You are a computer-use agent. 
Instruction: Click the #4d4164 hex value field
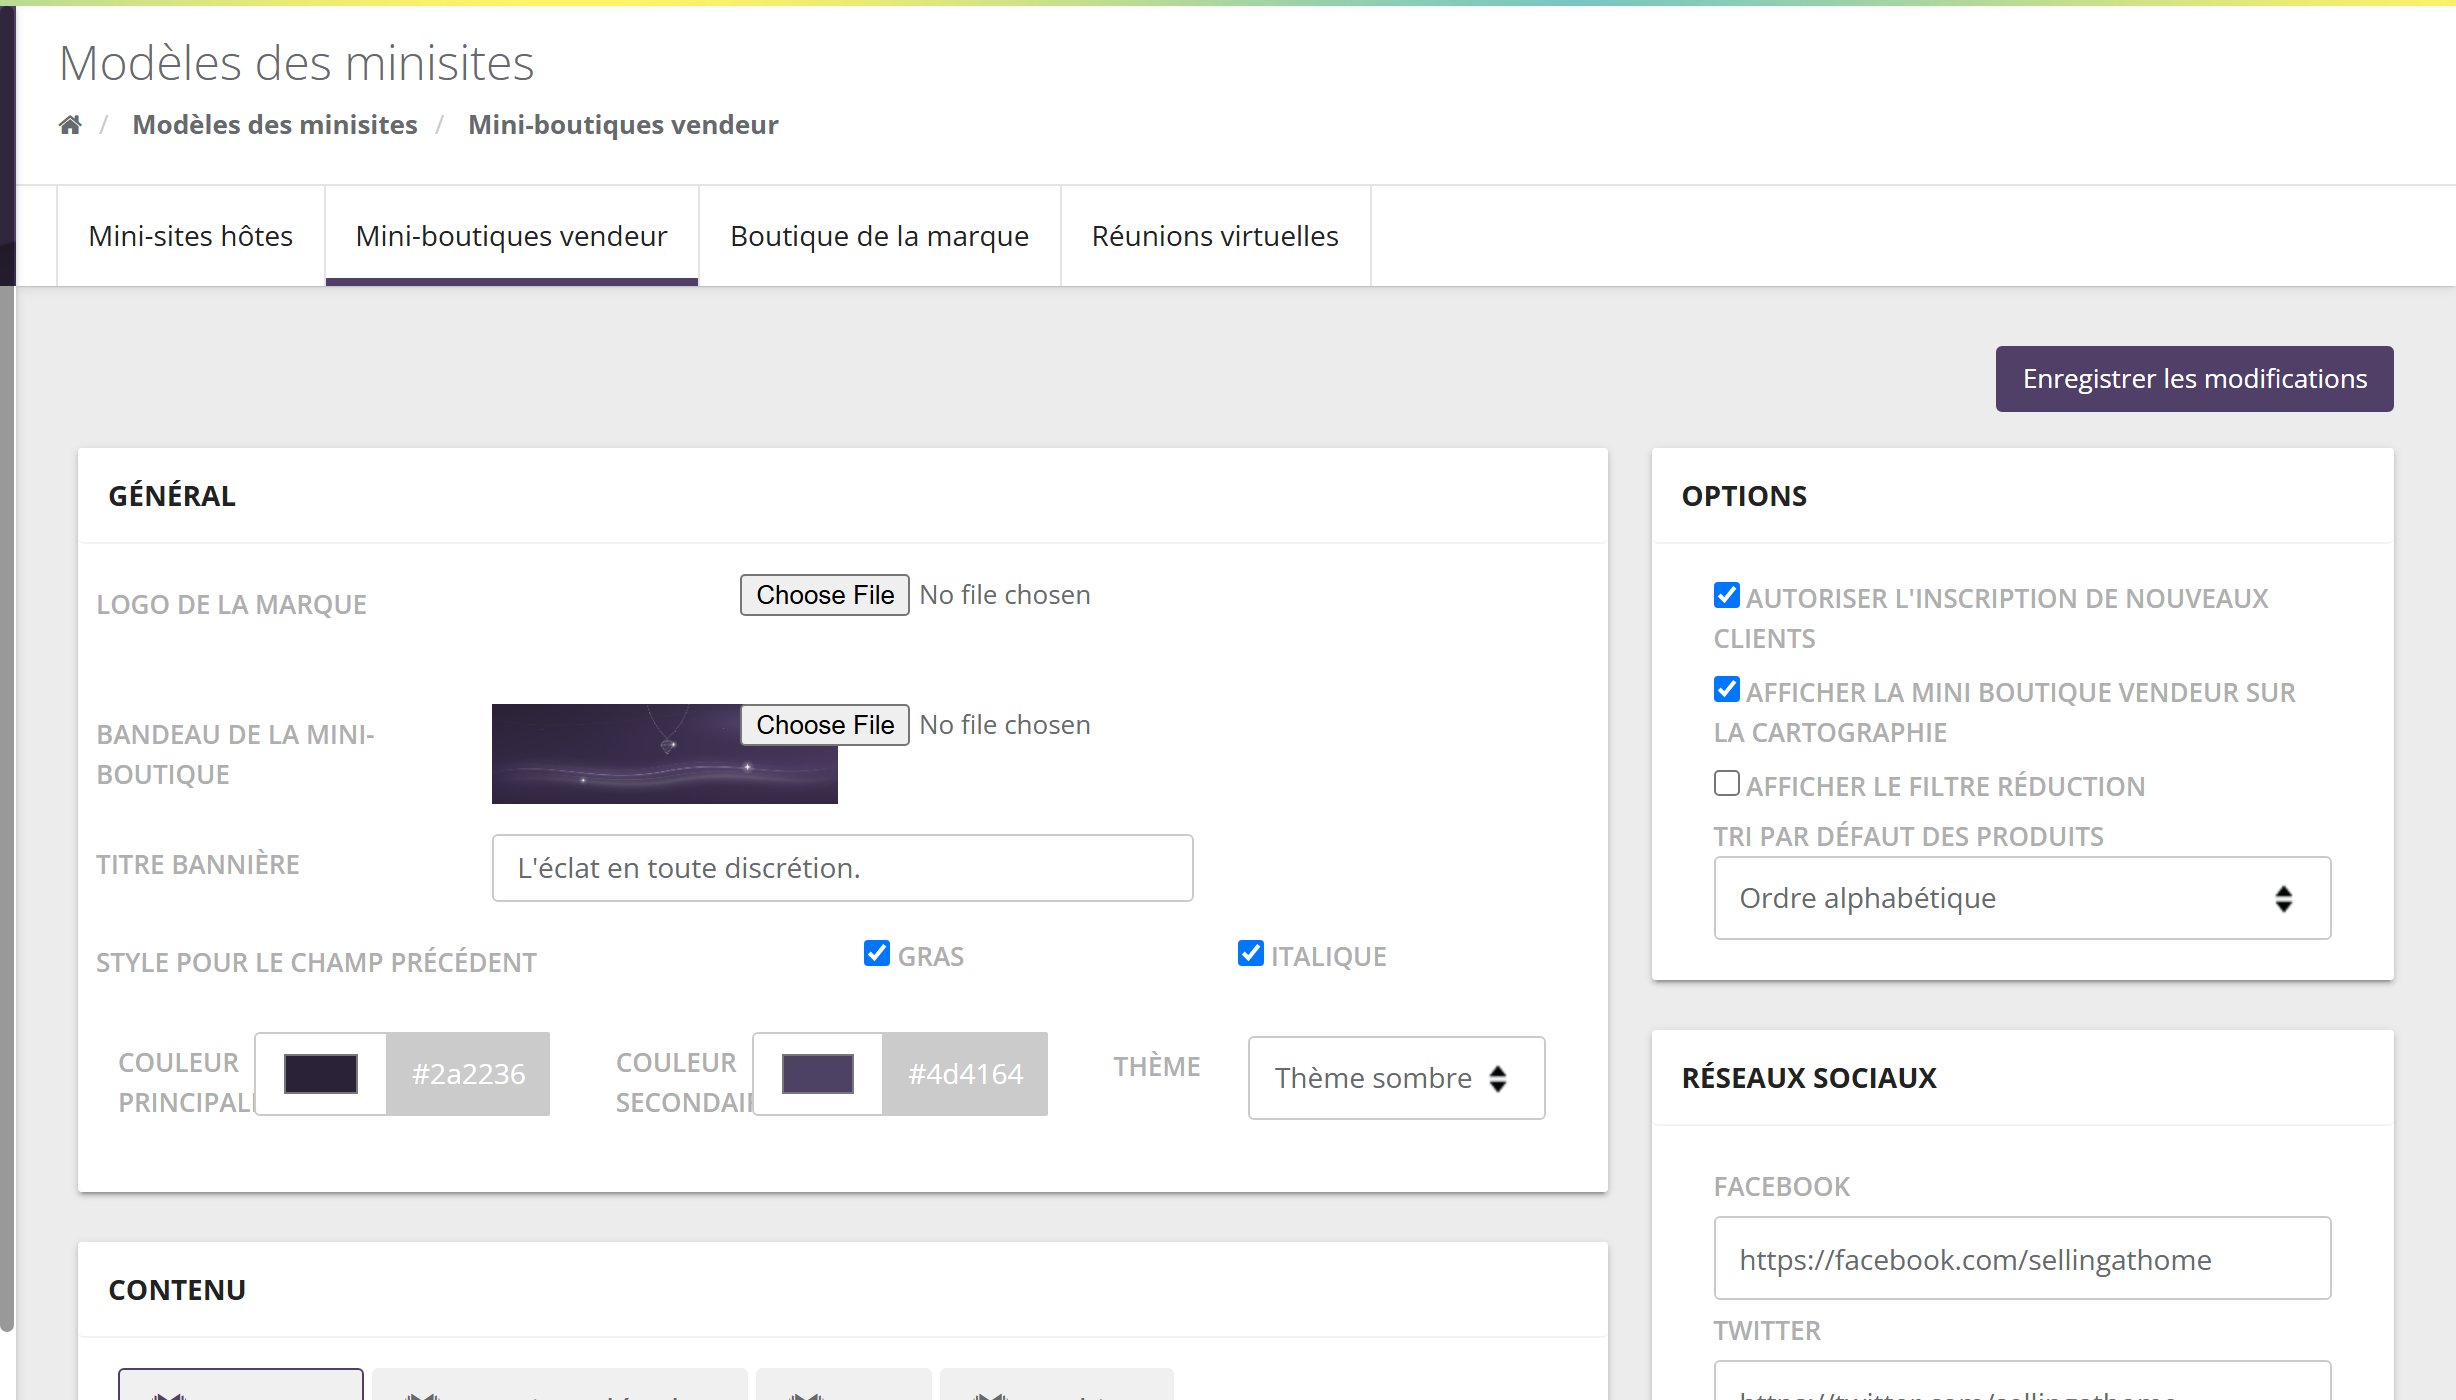(x=965, y=1074)
